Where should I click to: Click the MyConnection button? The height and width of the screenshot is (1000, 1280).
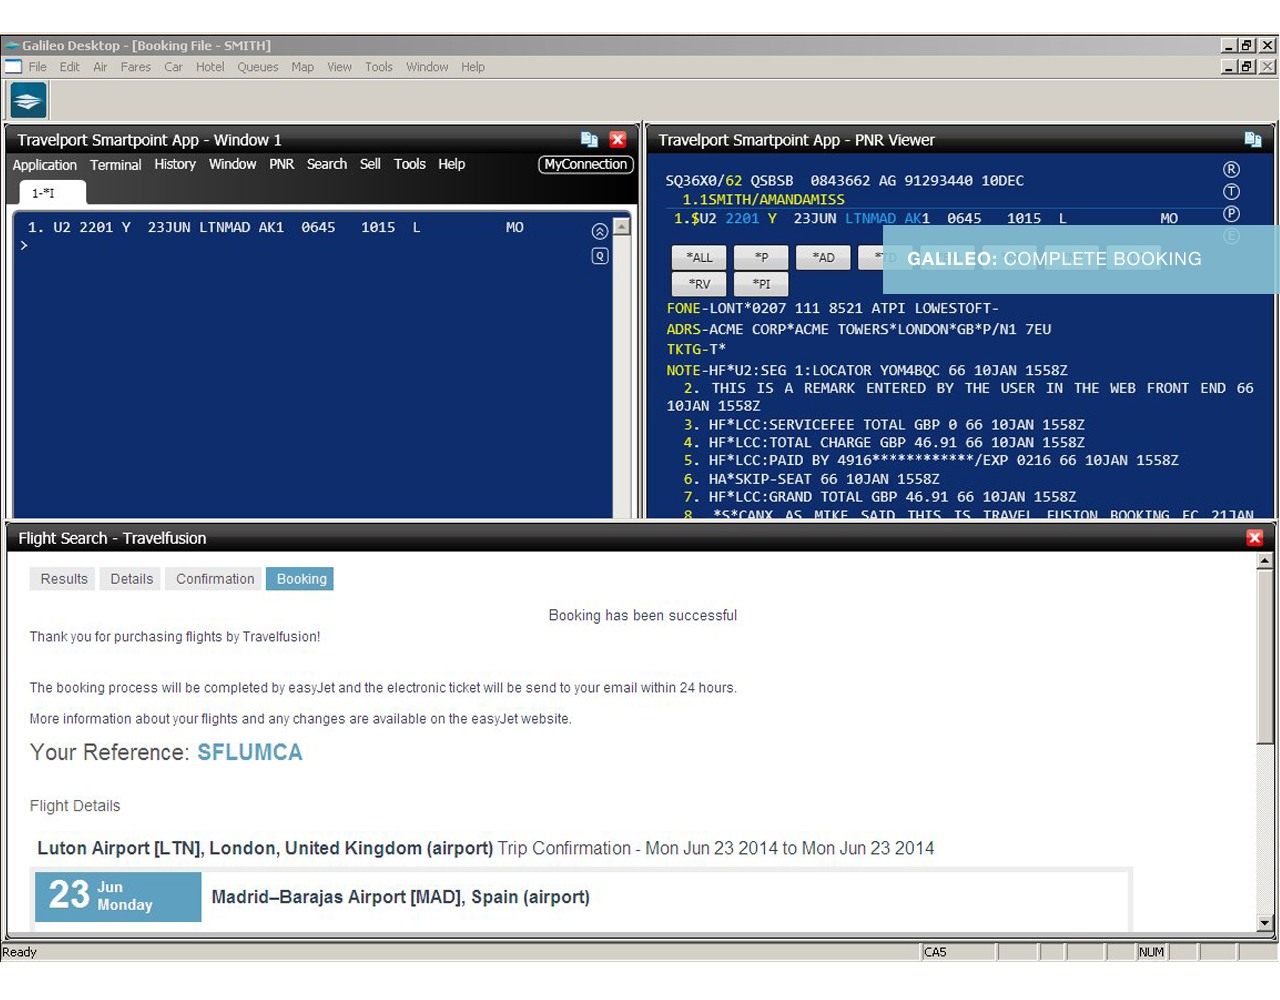pos(586,164)
